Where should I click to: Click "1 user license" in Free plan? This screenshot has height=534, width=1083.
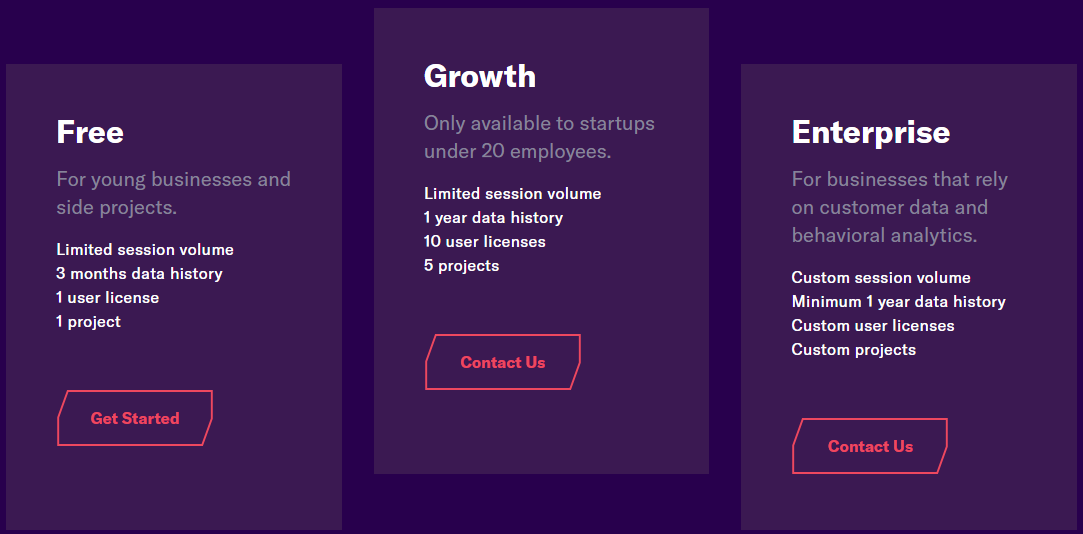(x=108, y=298)
